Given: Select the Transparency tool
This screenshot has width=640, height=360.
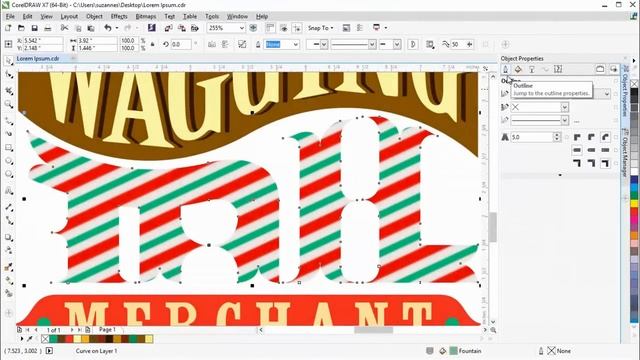Looking at the screenshot, I should pyautogui.click(x=9, y=250).
